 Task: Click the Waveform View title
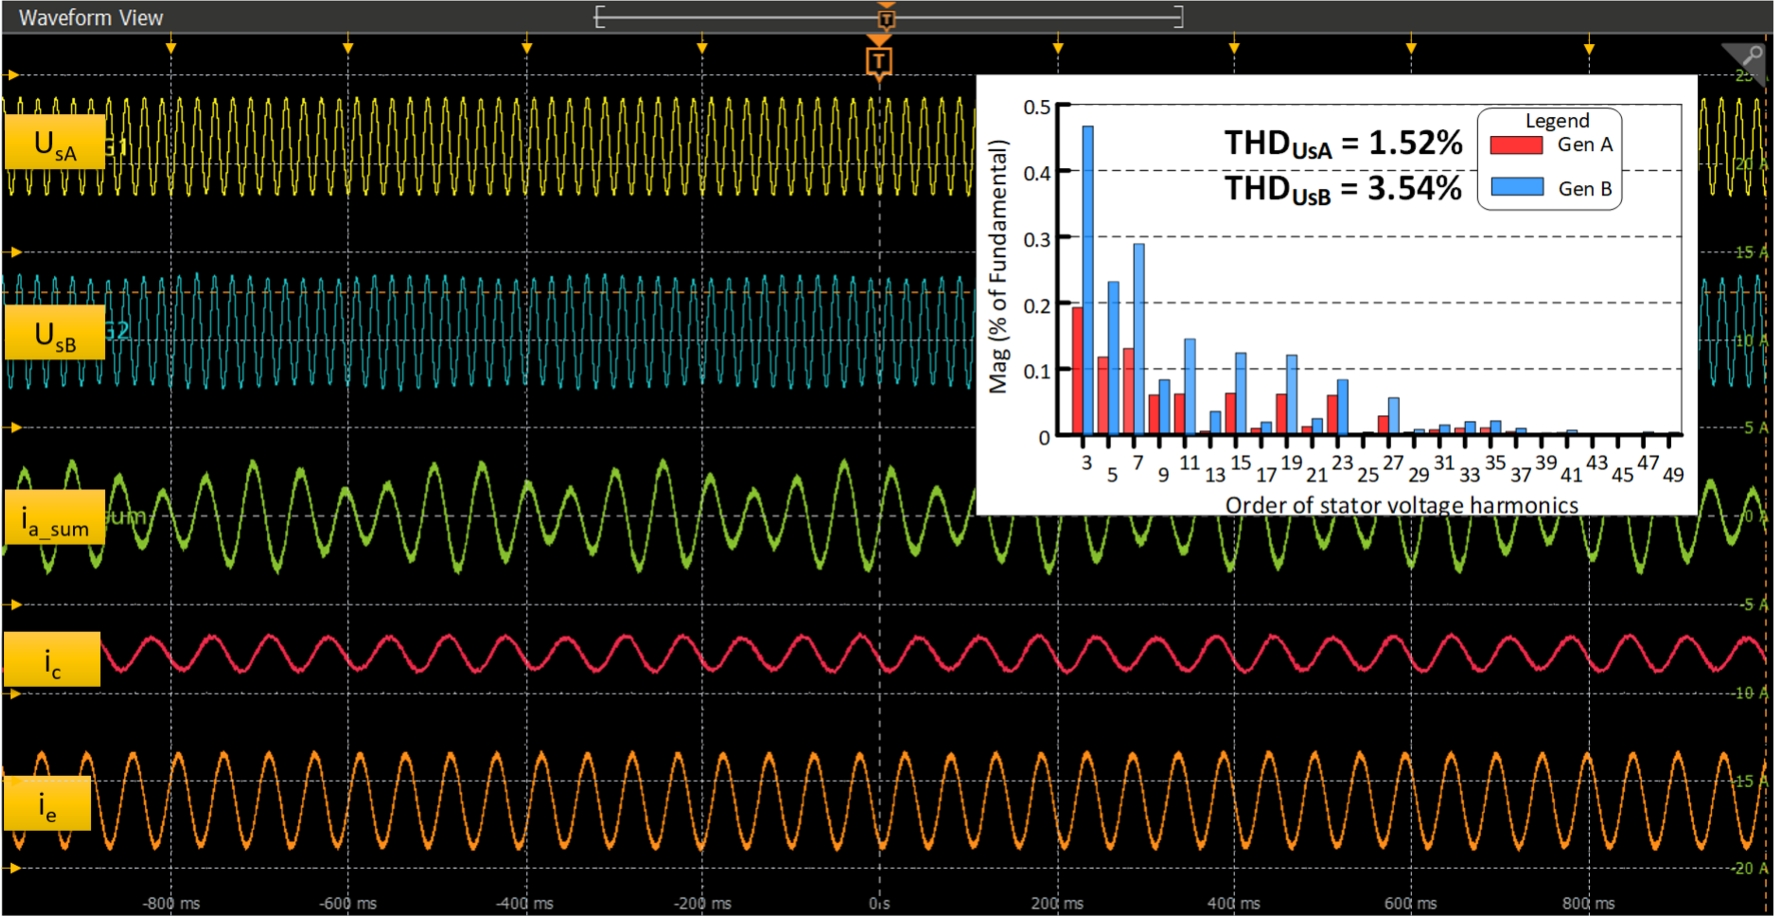tap(91, 18)
